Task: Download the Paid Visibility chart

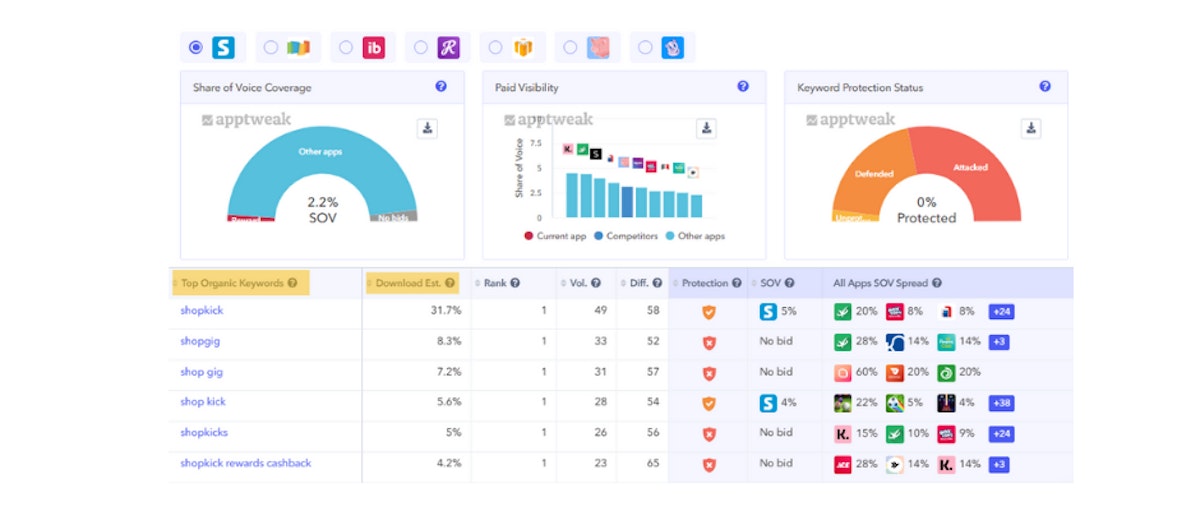Action: pyautogui.click(x=707, y=128)
